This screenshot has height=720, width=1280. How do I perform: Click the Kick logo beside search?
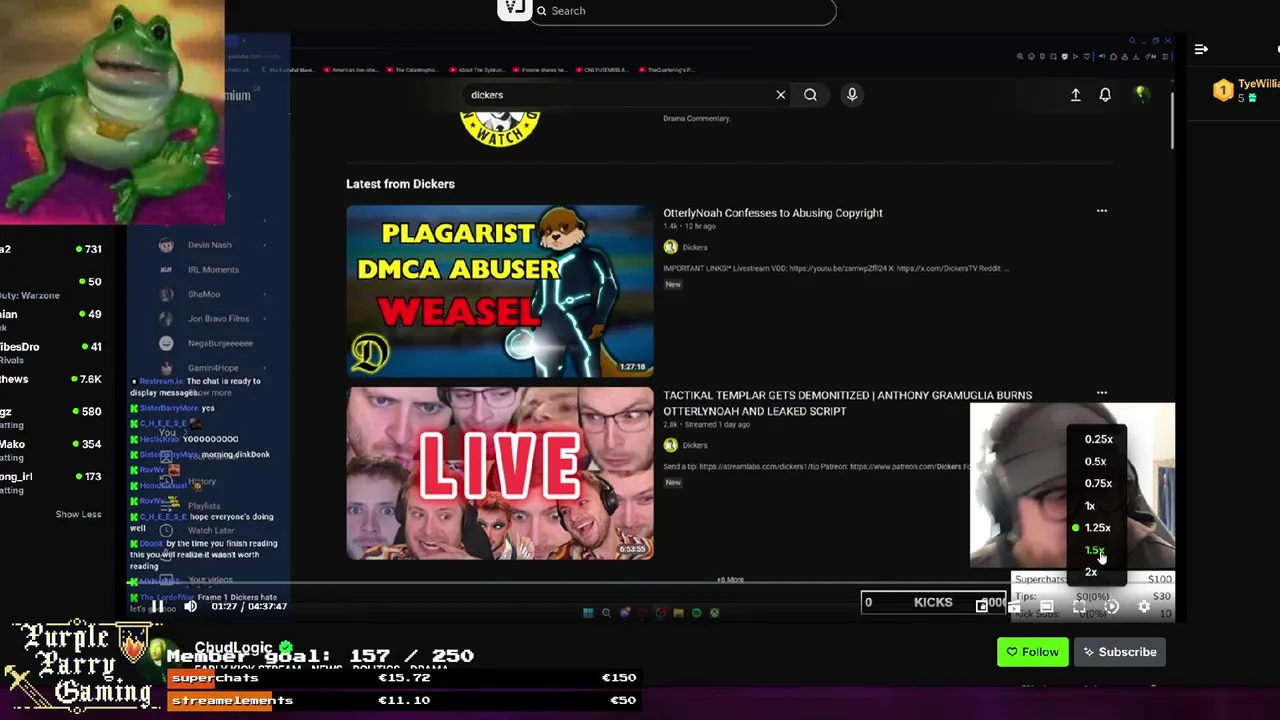pos(514,9)
